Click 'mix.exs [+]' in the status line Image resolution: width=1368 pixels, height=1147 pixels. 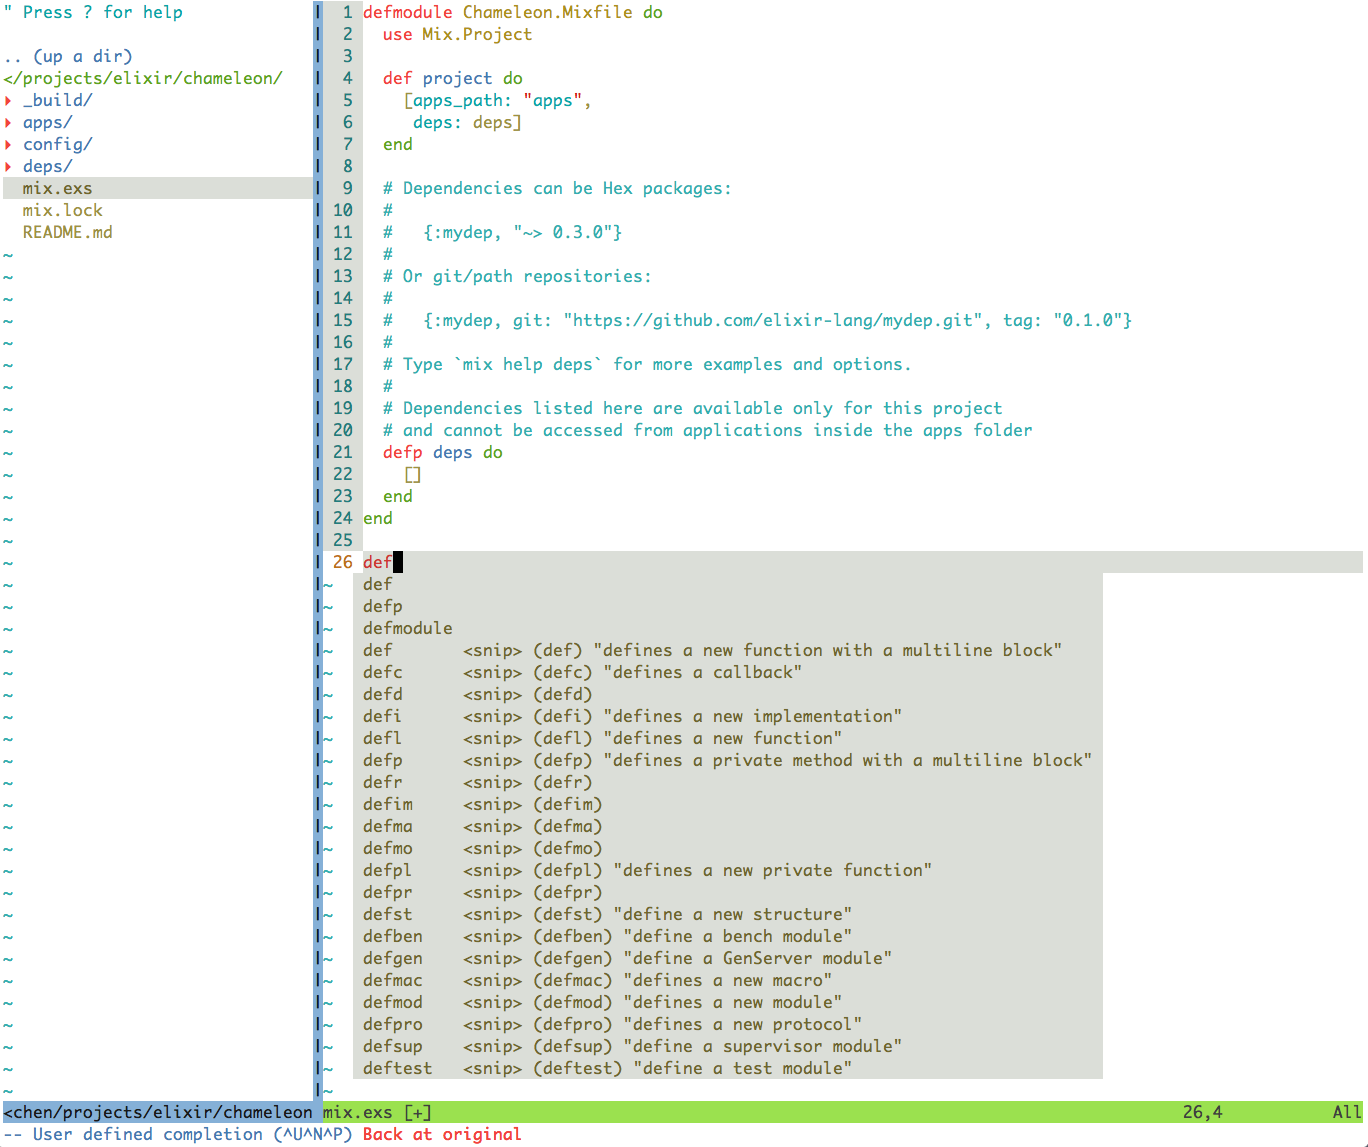(378, 1112)
